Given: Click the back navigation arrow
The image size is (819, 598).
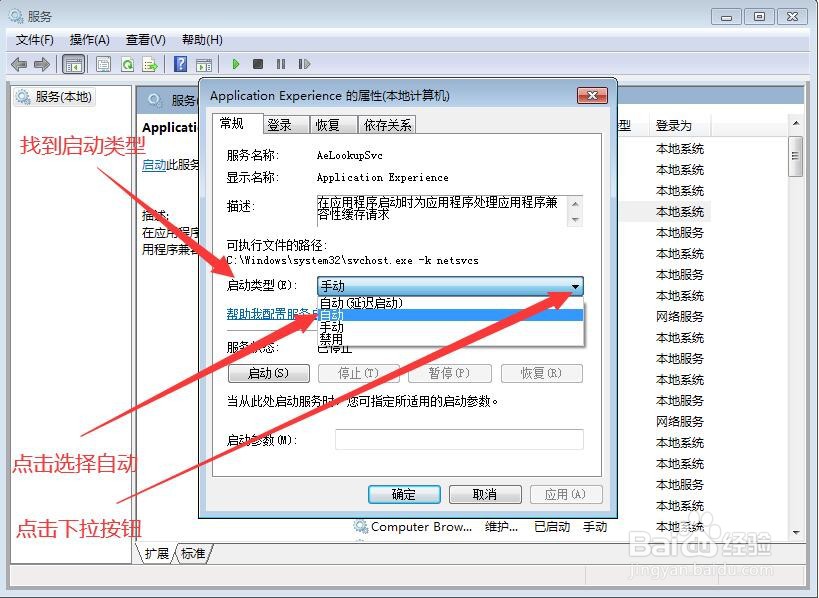Looking at the screenshot, I should 19,64.
